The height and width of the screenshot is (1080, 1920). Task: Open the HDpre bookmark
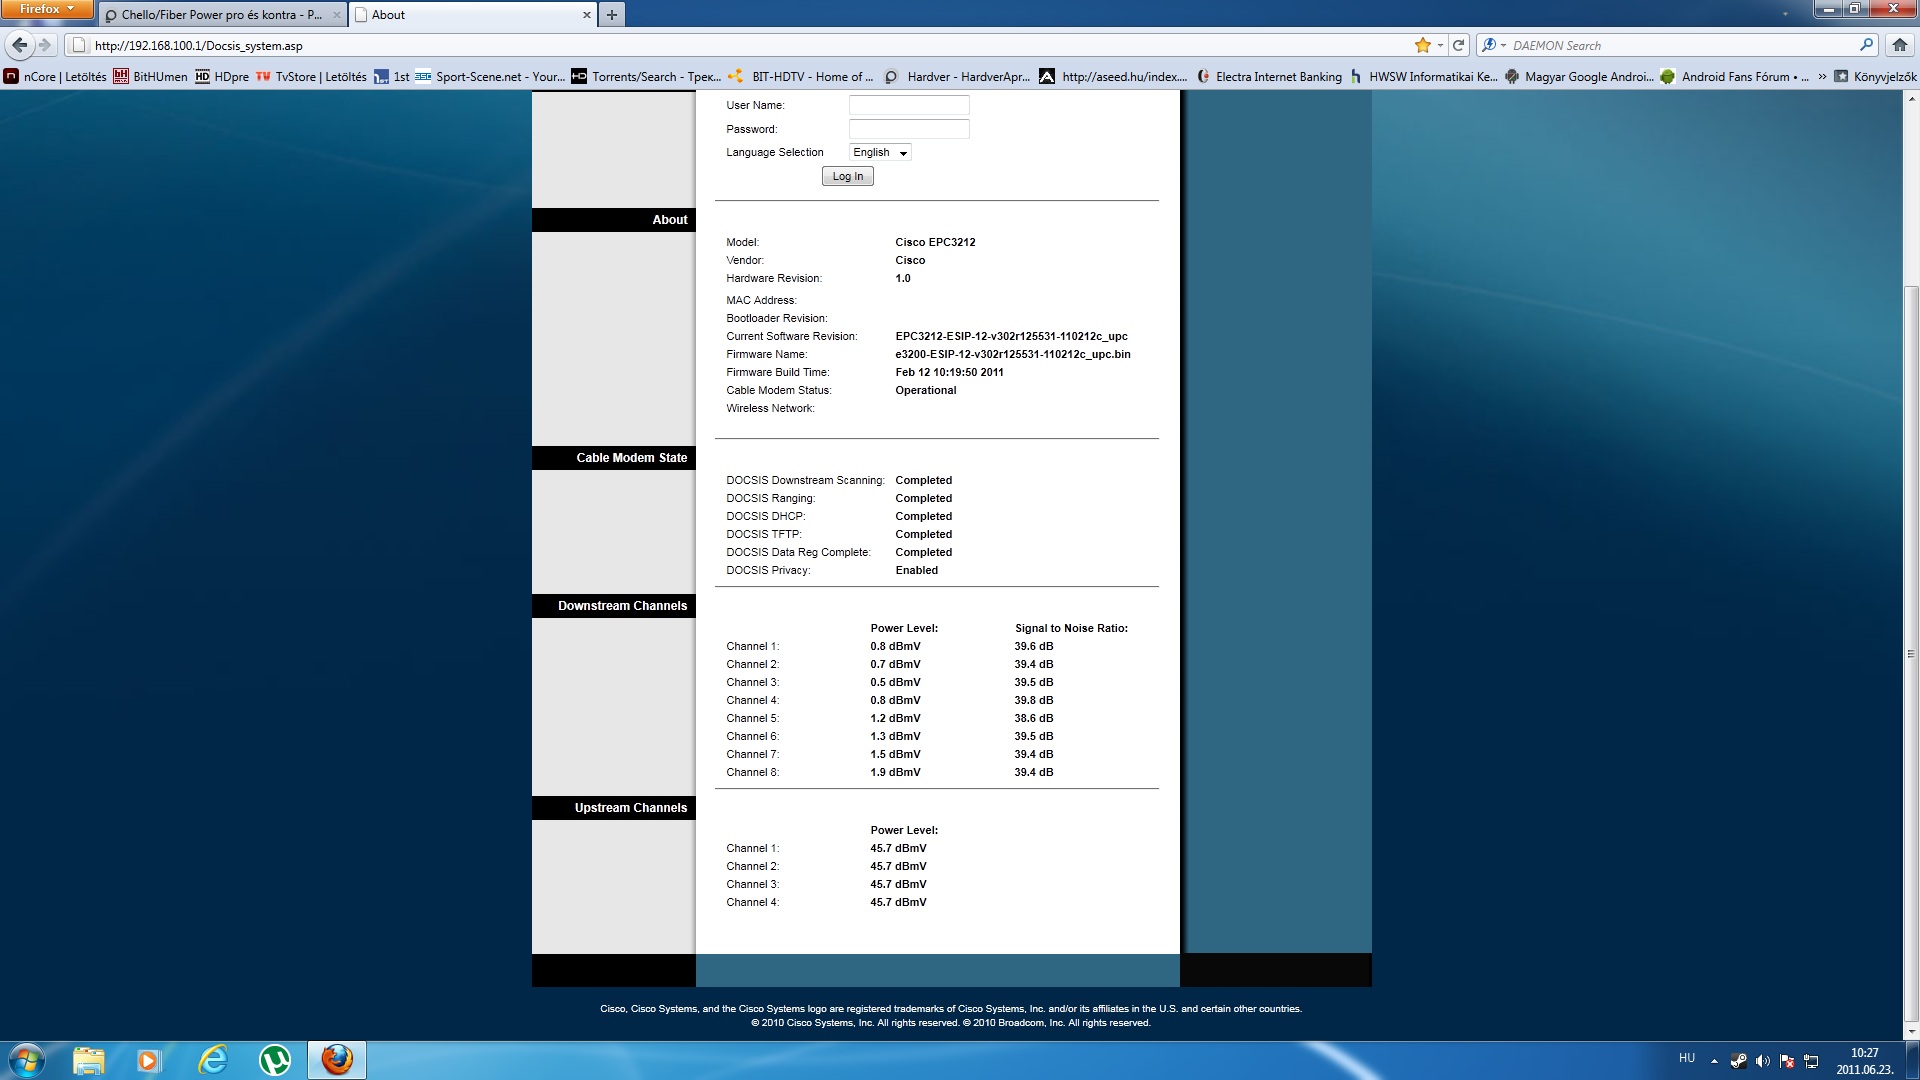[222, 76]
